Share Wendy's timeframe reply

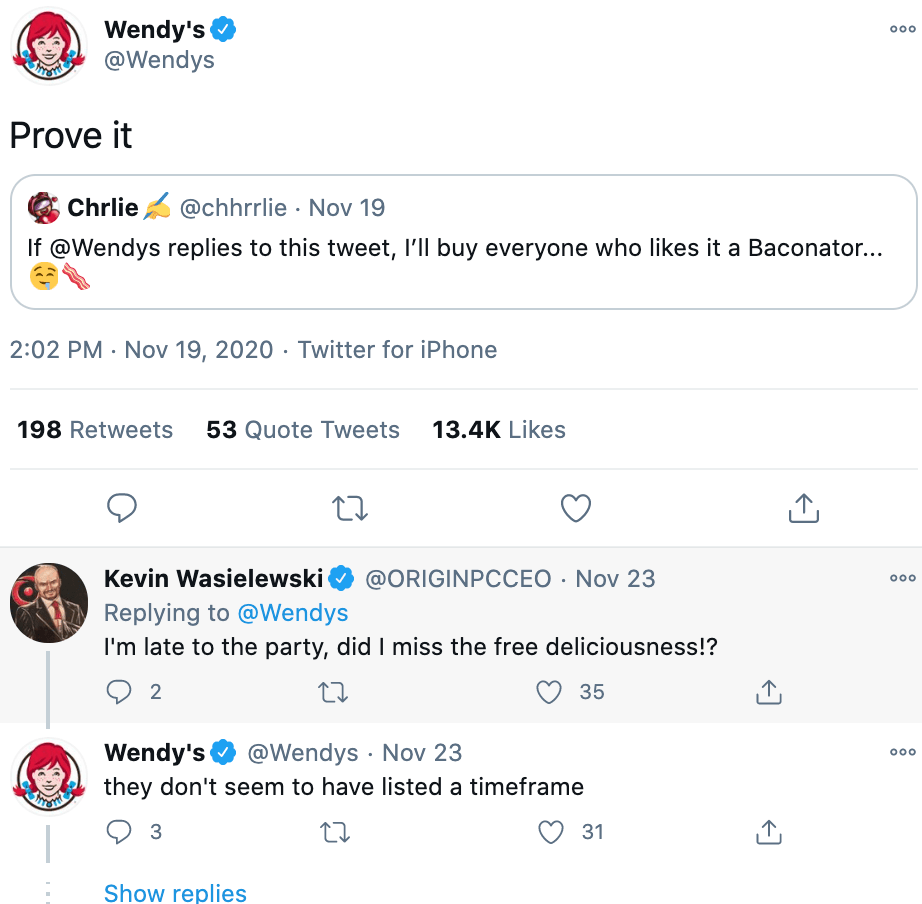click(x=768, y=831)
